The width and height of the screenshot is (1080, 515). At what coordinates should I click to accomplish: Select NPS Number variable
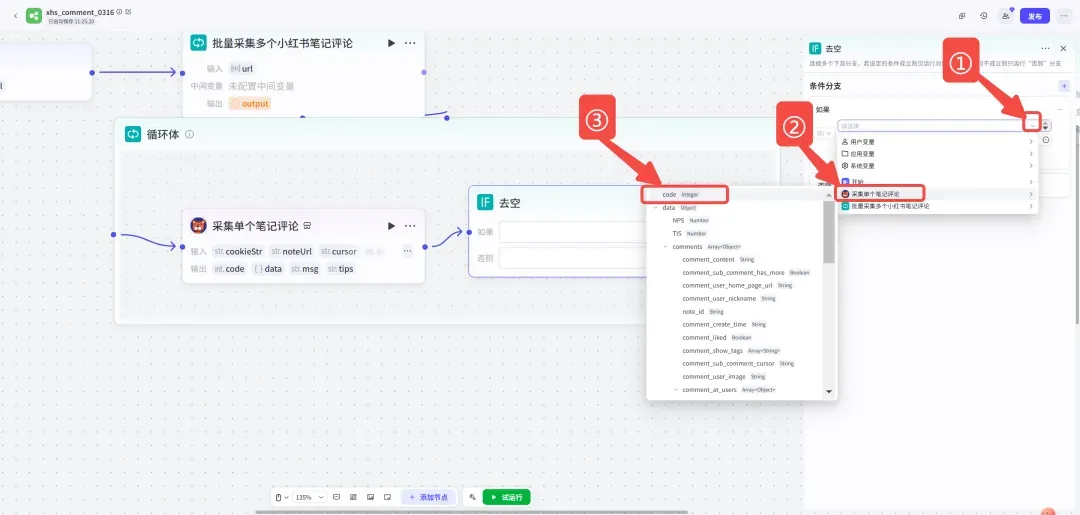pyautogui.click(x=690, y=220)
